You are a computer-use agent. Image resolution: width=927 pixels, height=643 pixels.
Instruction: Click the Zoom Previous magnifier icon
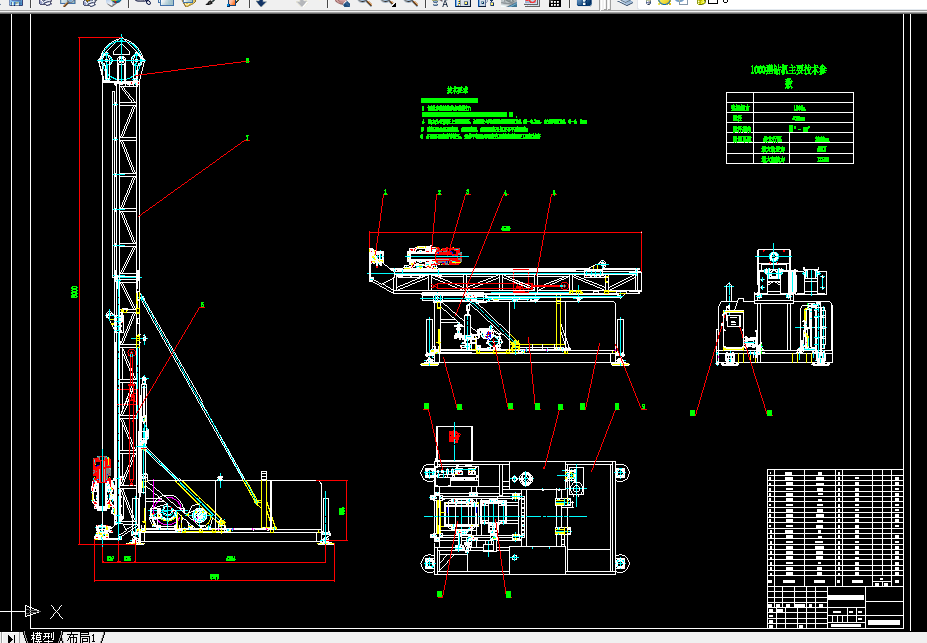(x=410, y=2)
